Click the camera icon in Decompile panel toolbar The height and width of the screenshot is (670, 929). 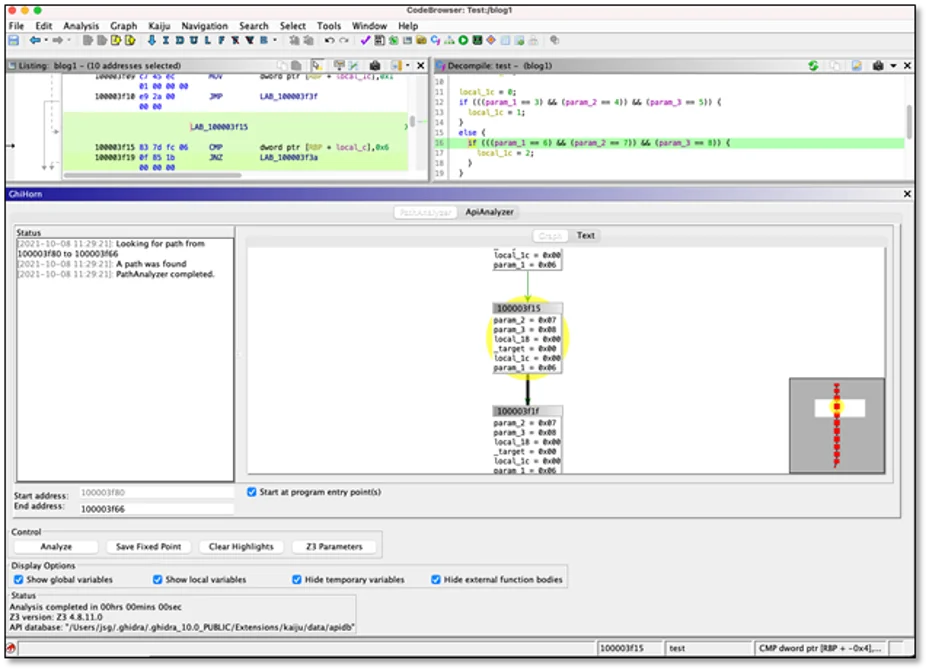[x=878, y=64]
